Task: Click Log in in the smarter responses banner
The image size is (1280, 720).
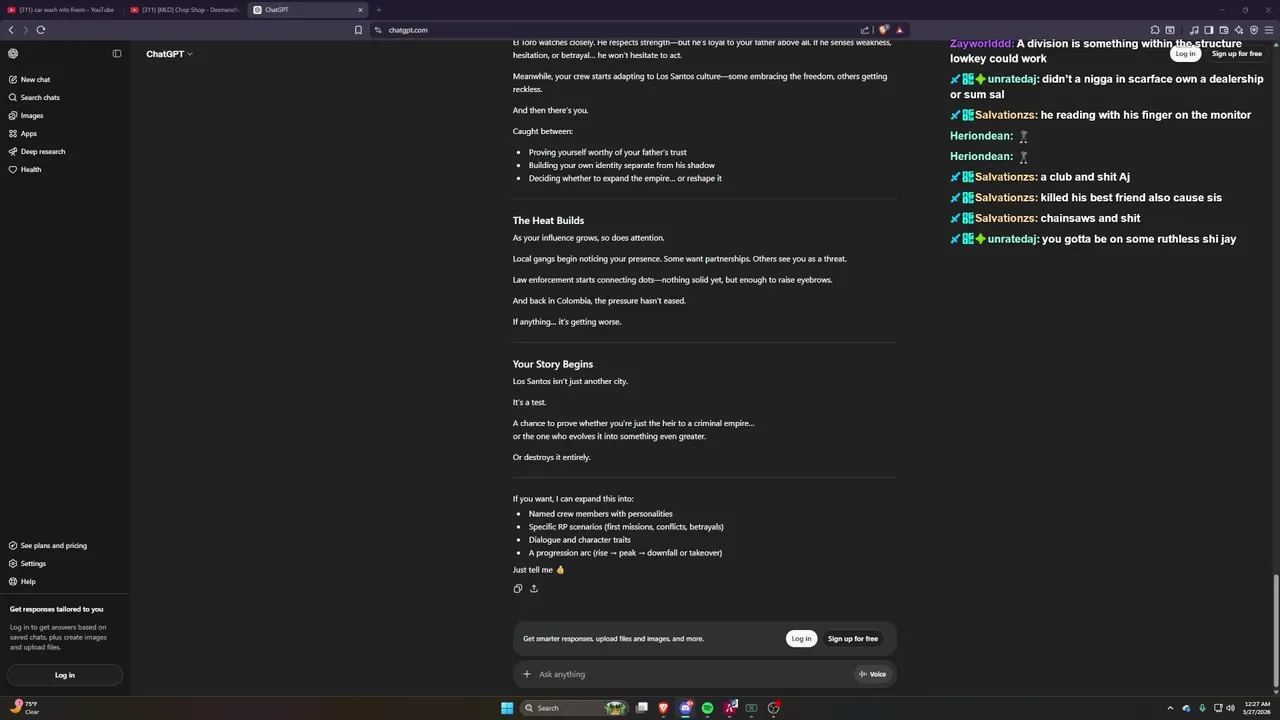Action: point(801,638)
